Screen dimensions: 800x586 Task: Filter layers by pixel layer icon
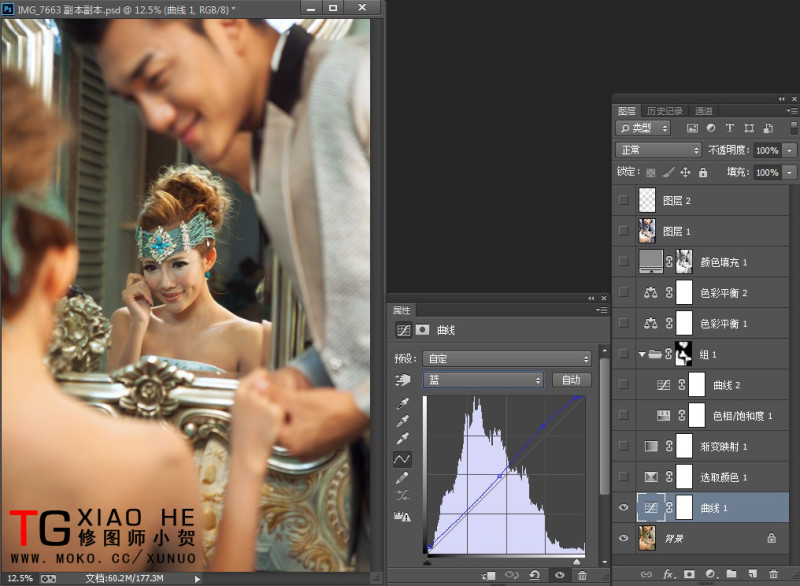pos(692,128)
